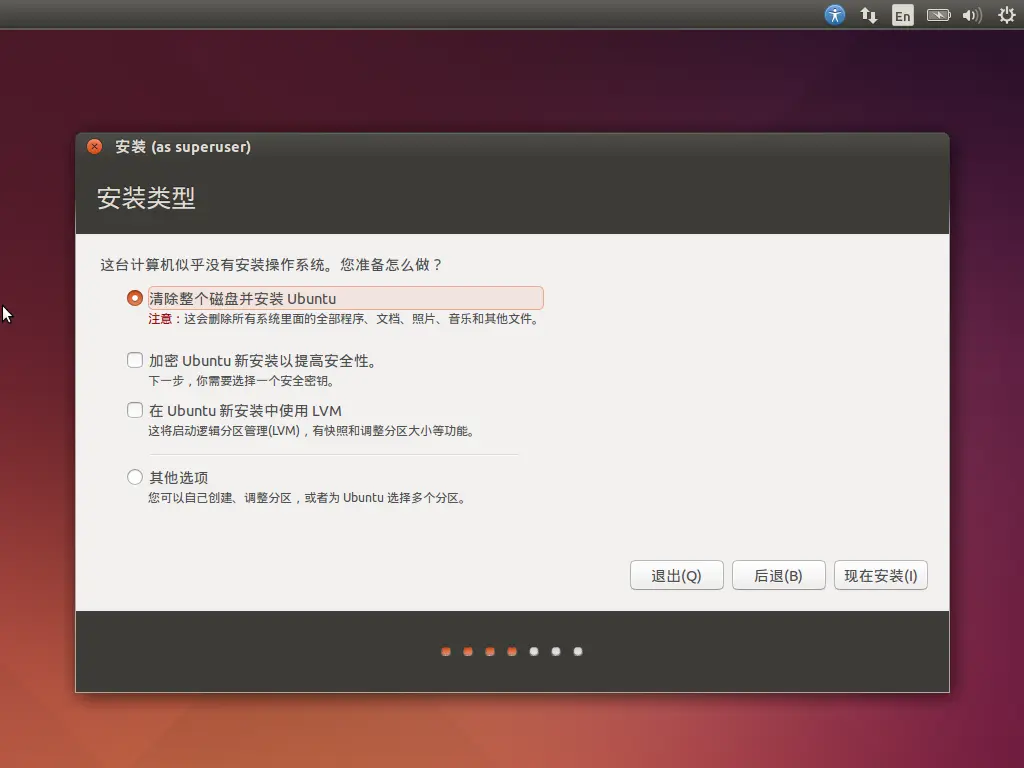Image resolution: width=1024 pixels, height=768 pixels.
Task: Click the 后退(B) button
Action: [x=778, y=575]
